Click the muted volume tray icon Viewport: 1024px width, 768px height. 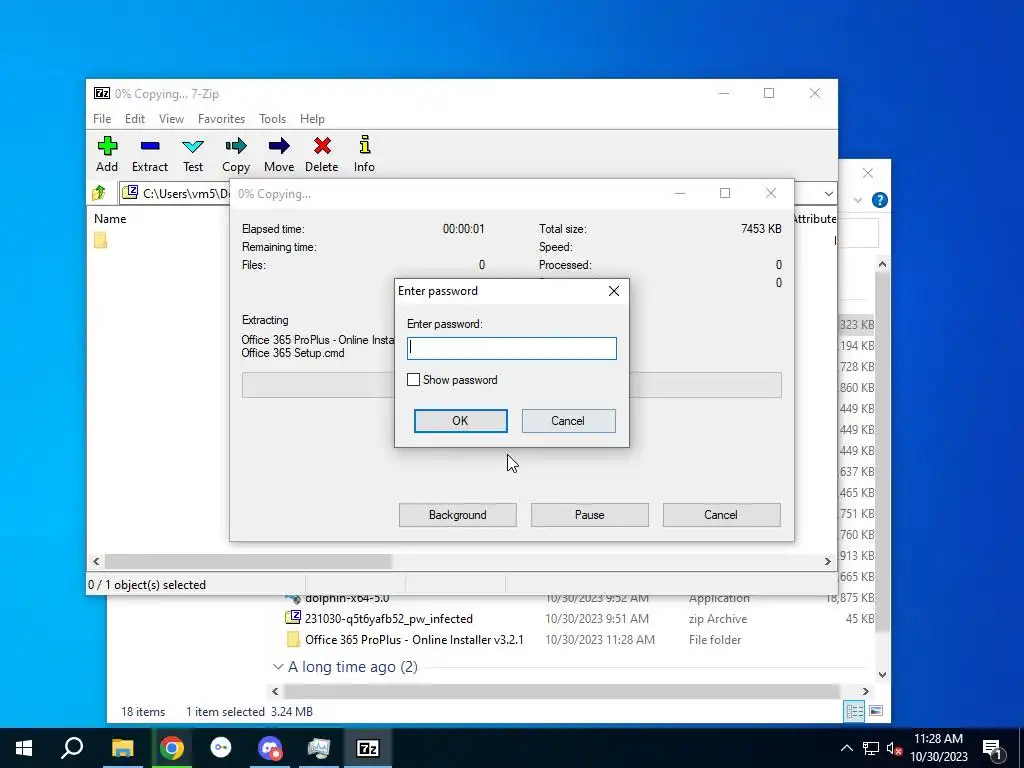tap(894, 748)
